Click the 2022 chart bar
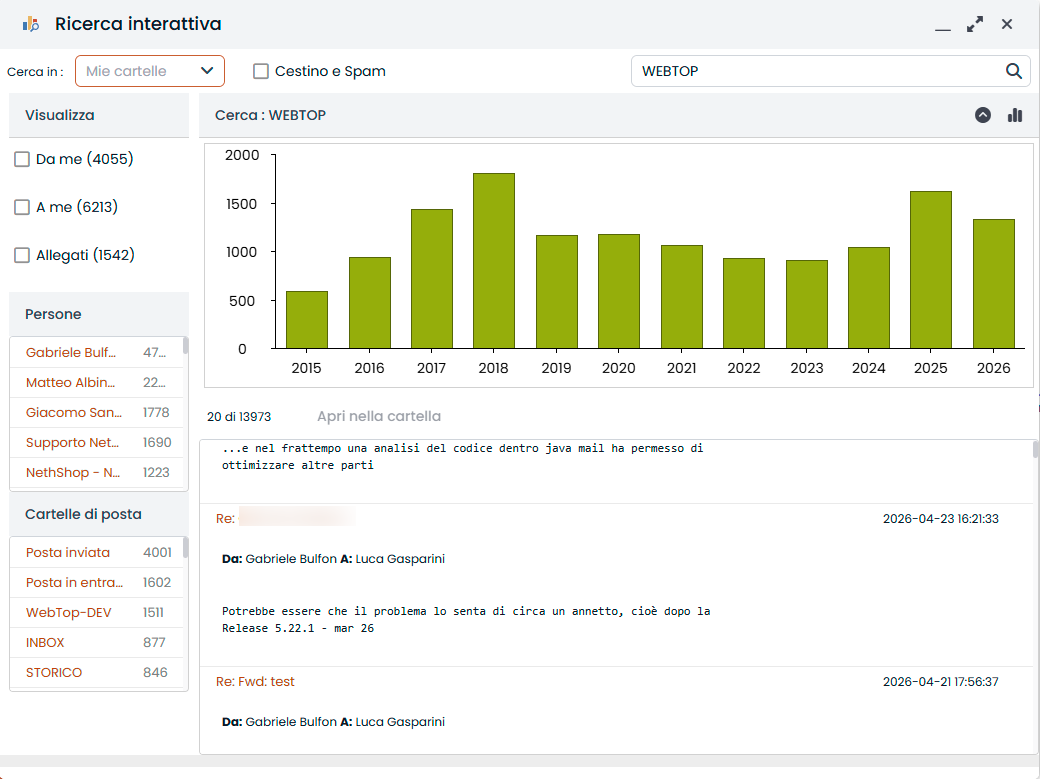Screen dimensions: 1040x779 point(744,303)
